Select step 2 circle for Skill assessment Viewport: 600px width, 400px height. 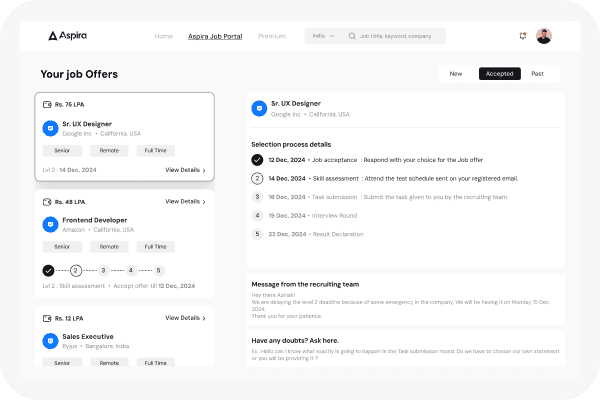click(x=257, y=178)
